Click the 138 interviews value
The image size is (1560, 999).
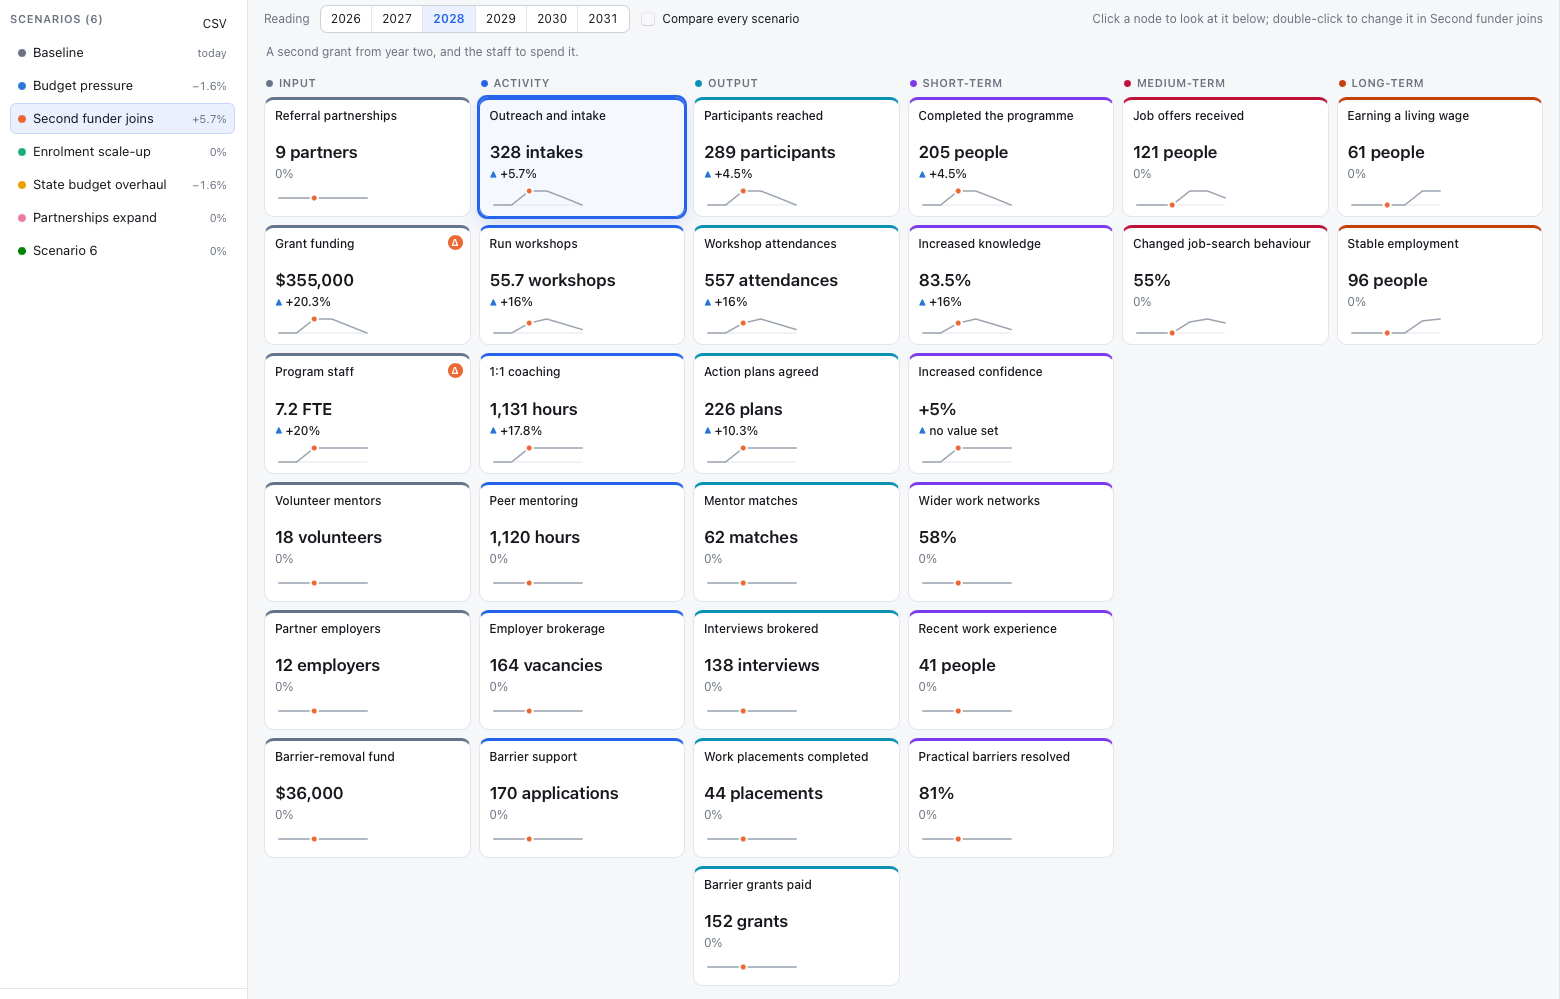(762, 665)
